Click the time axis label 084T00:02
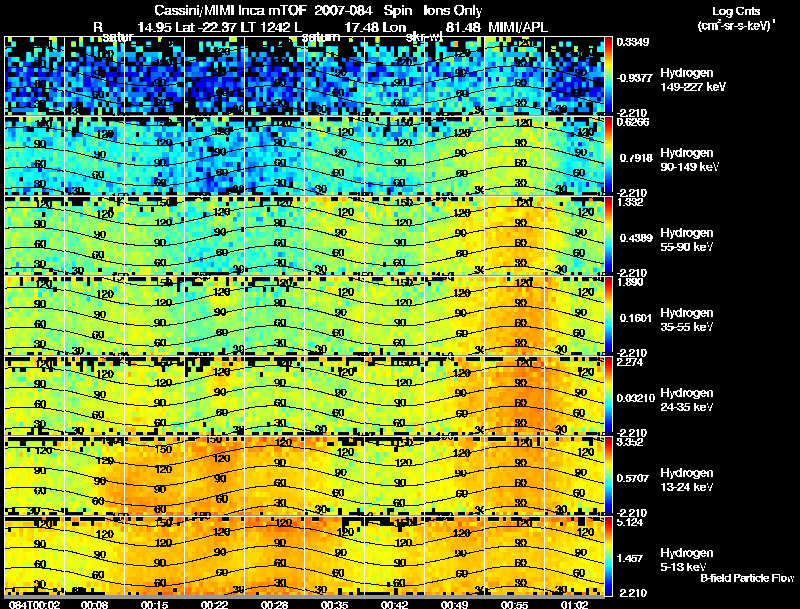Viewport: 800px width, 609px height. point(35,604)
